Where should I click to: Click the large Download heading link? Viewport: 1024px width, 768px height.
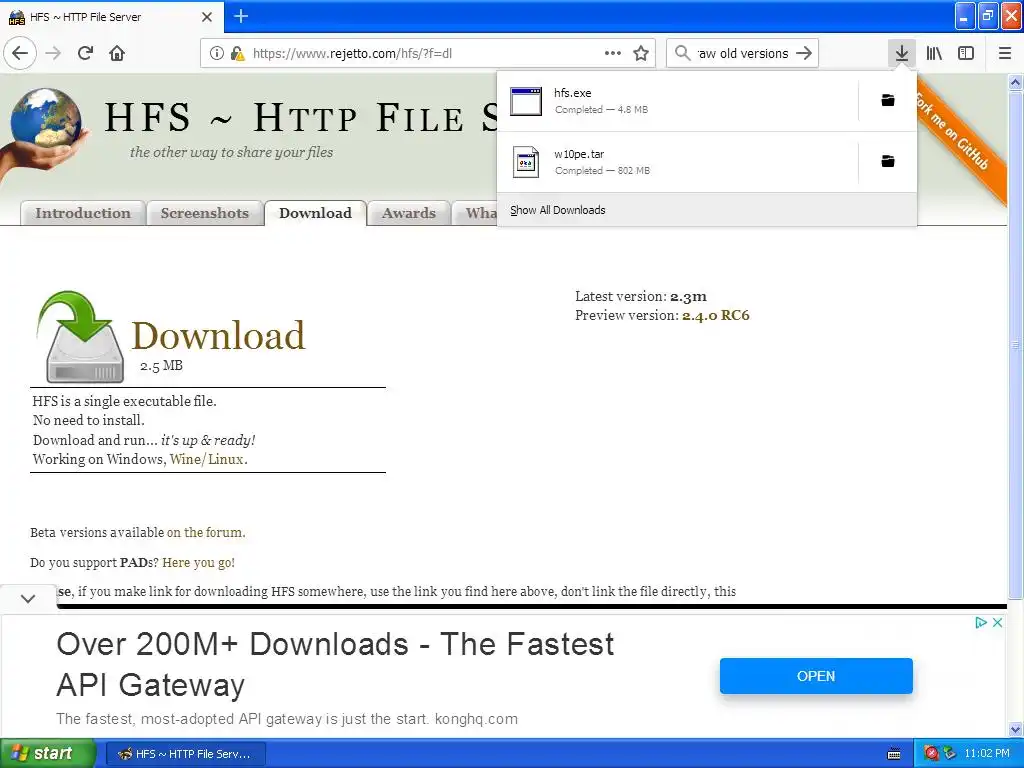click(219, 335)
